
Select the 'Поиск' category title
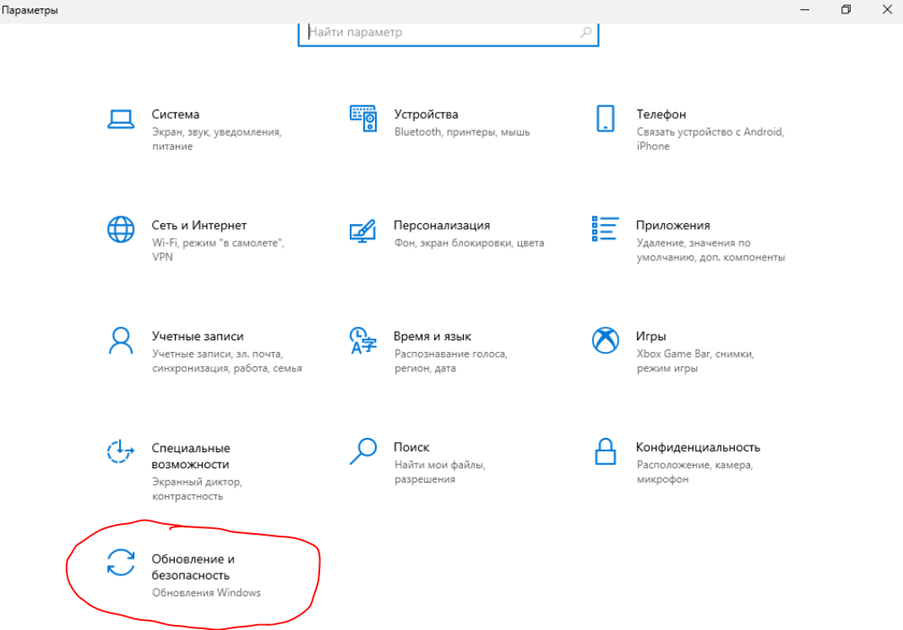[x=412, y=447]
